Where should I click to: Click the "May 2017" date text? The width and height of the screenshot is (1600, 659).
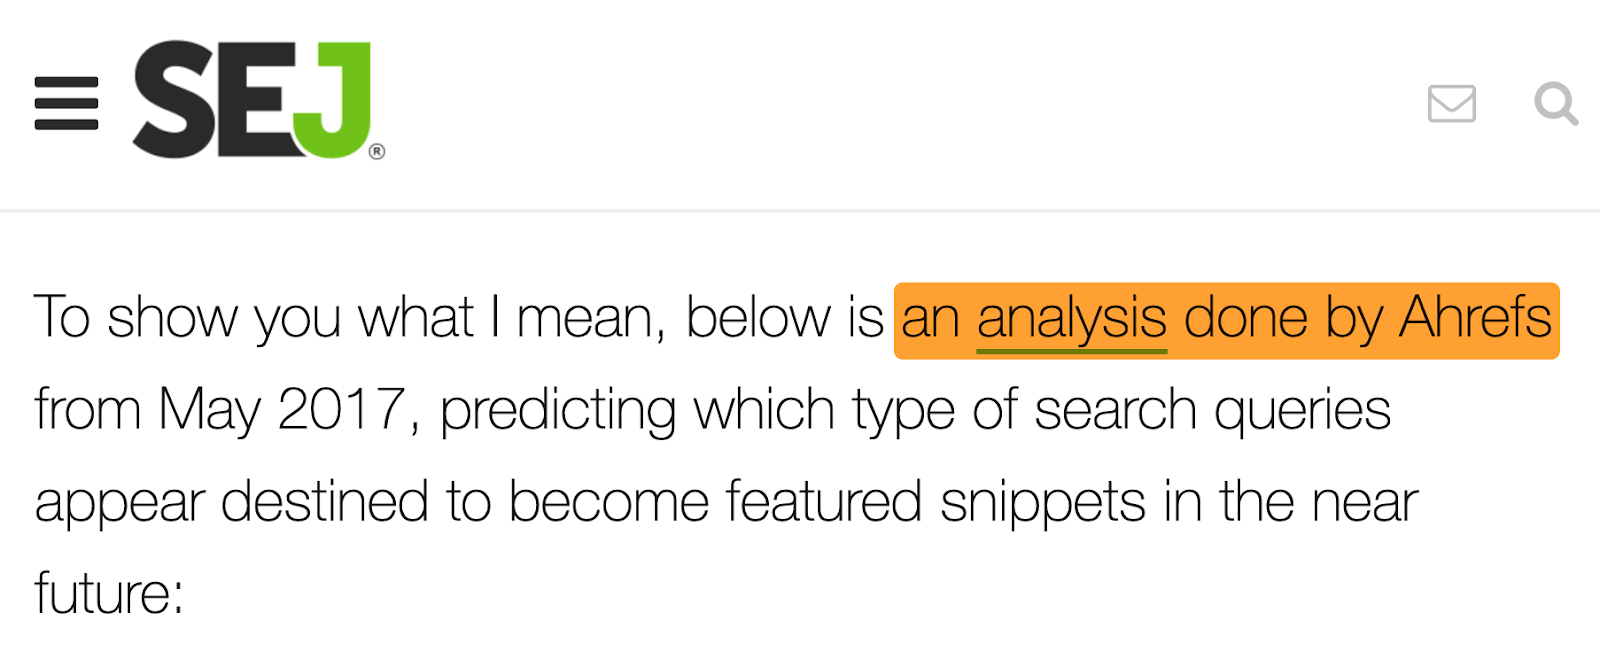tap(282, 411)
